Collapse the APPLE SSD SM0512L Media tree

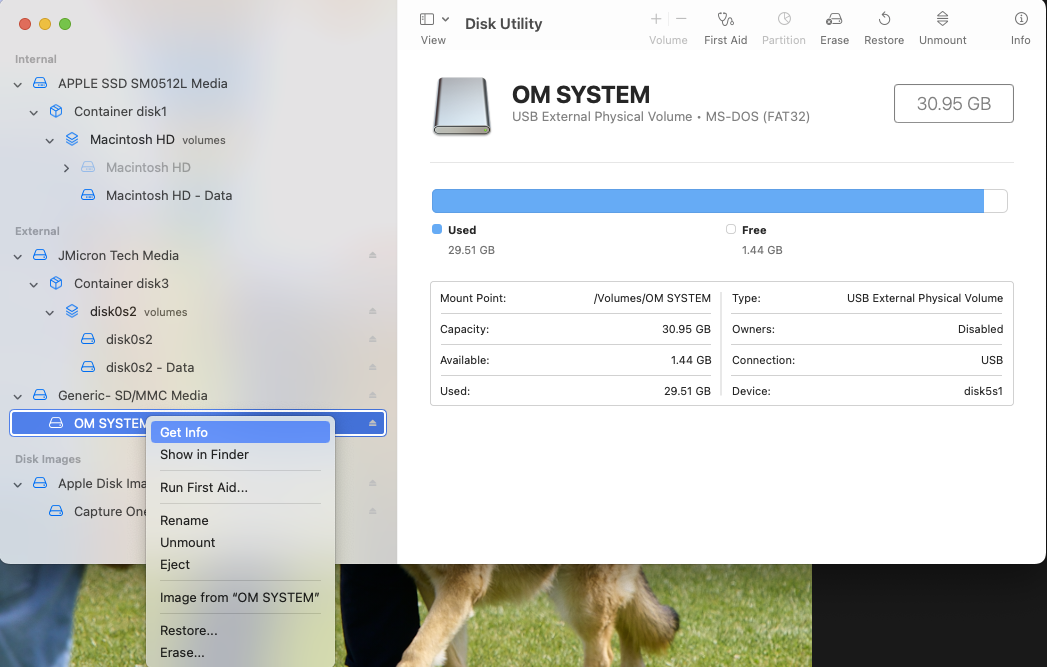pyautogui.click(x=18, y=84)
